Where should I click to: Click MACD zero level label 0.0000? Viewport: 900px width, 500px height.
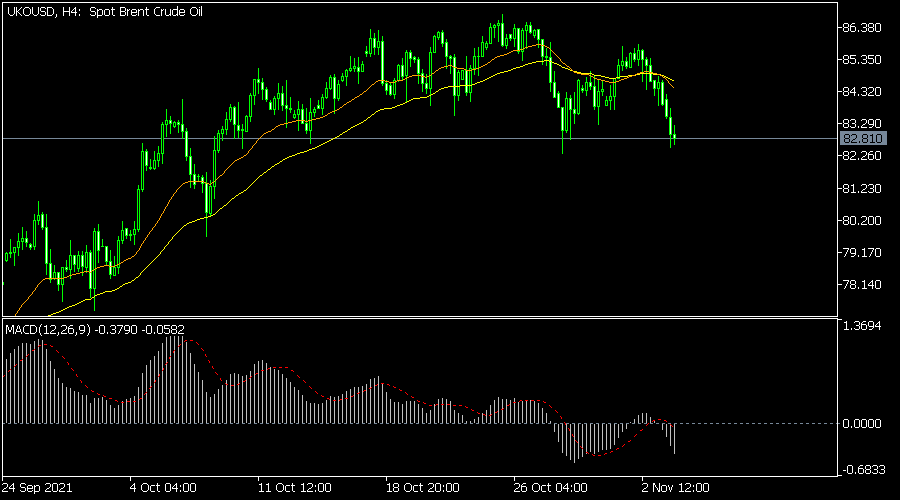click(x=862, y=424)
